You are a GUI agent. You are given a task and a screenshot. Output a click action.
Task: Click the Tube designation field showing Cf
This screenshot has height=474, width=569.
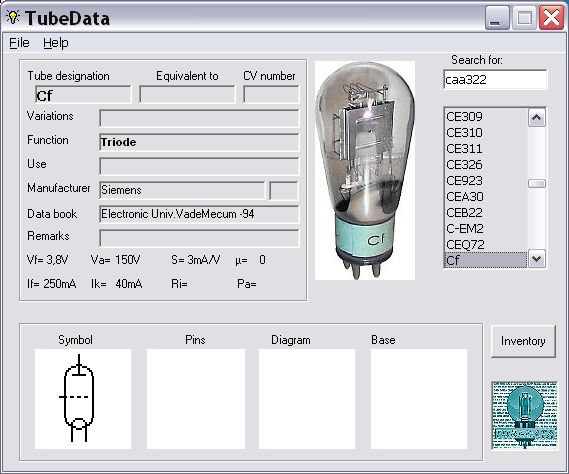point(83,95)
